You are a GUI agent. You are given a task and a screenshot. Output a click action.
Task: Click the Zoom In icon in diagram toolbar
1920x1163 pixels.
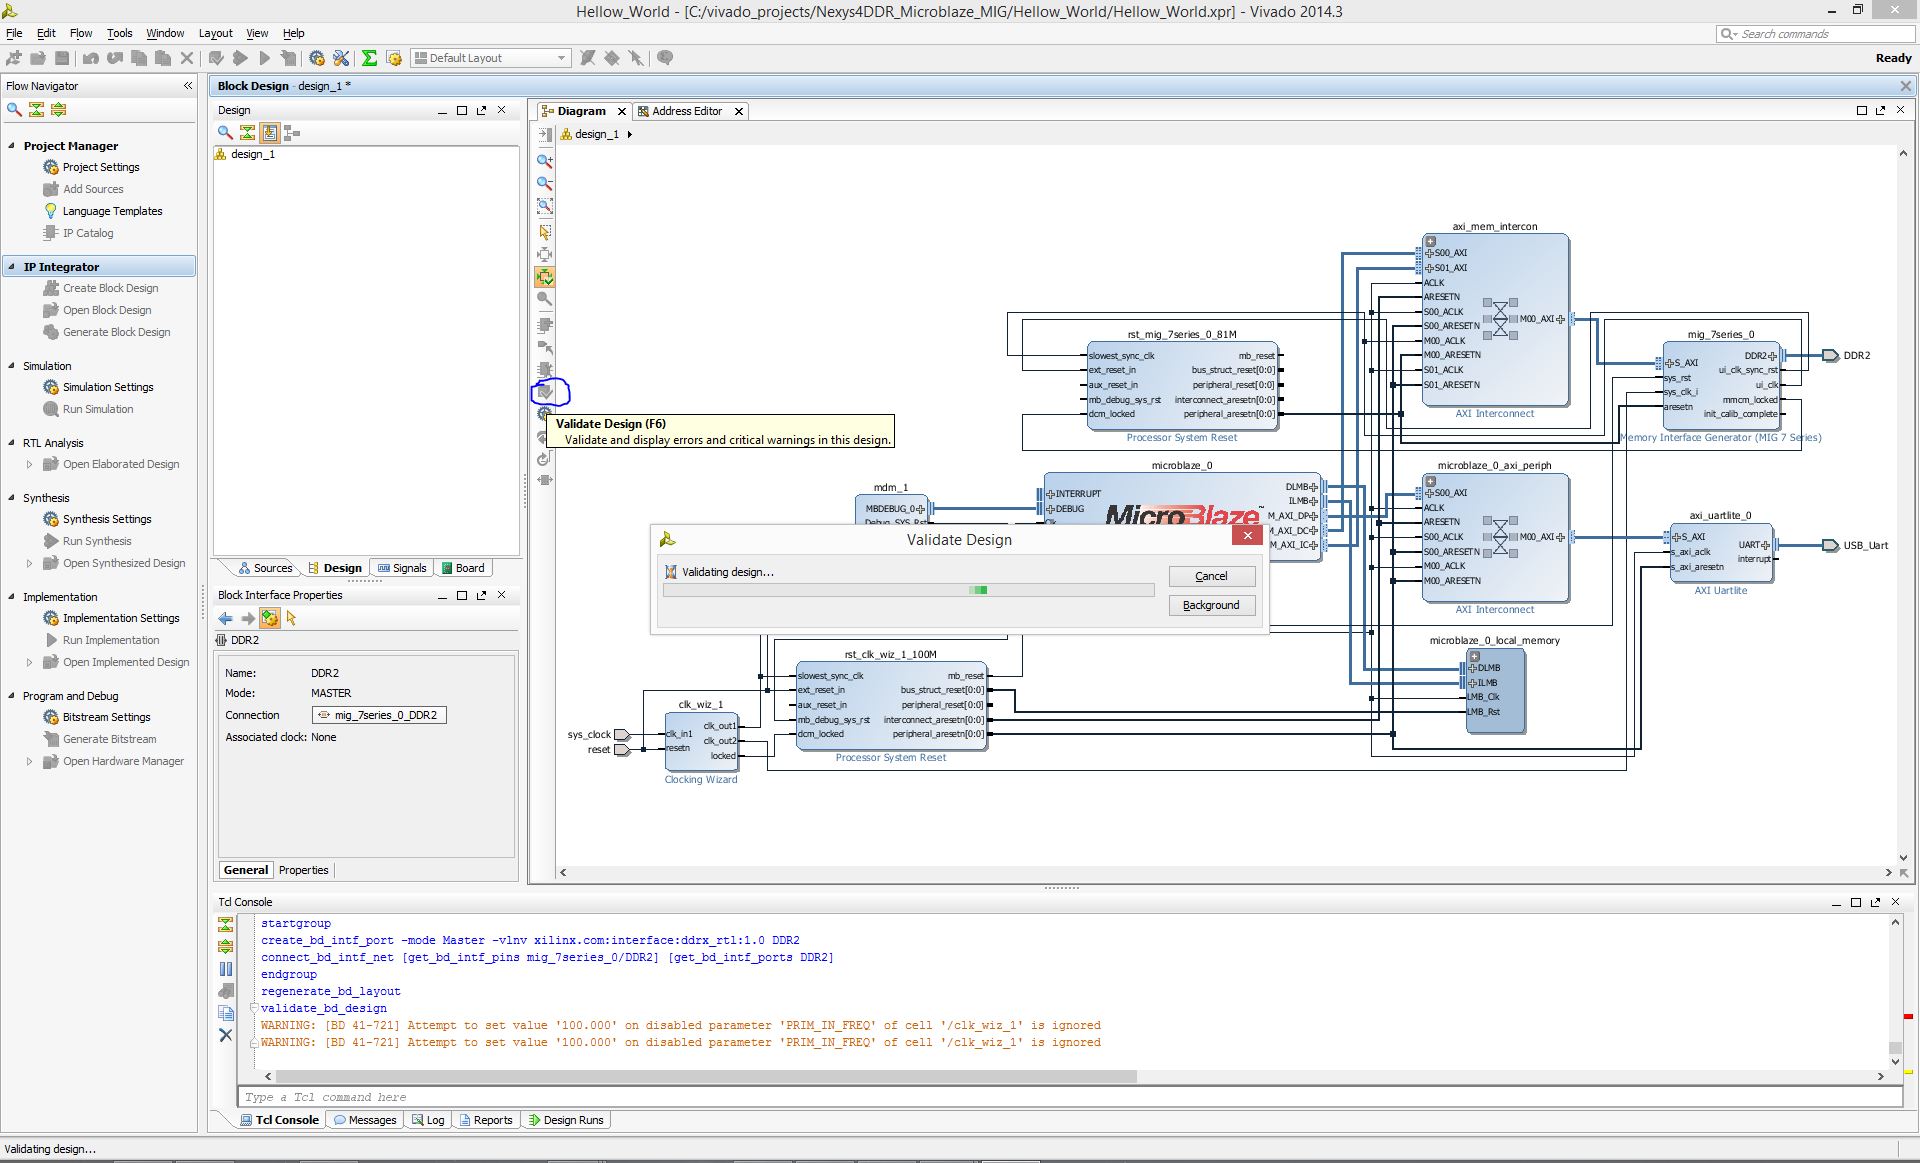[x=545, y=160]
